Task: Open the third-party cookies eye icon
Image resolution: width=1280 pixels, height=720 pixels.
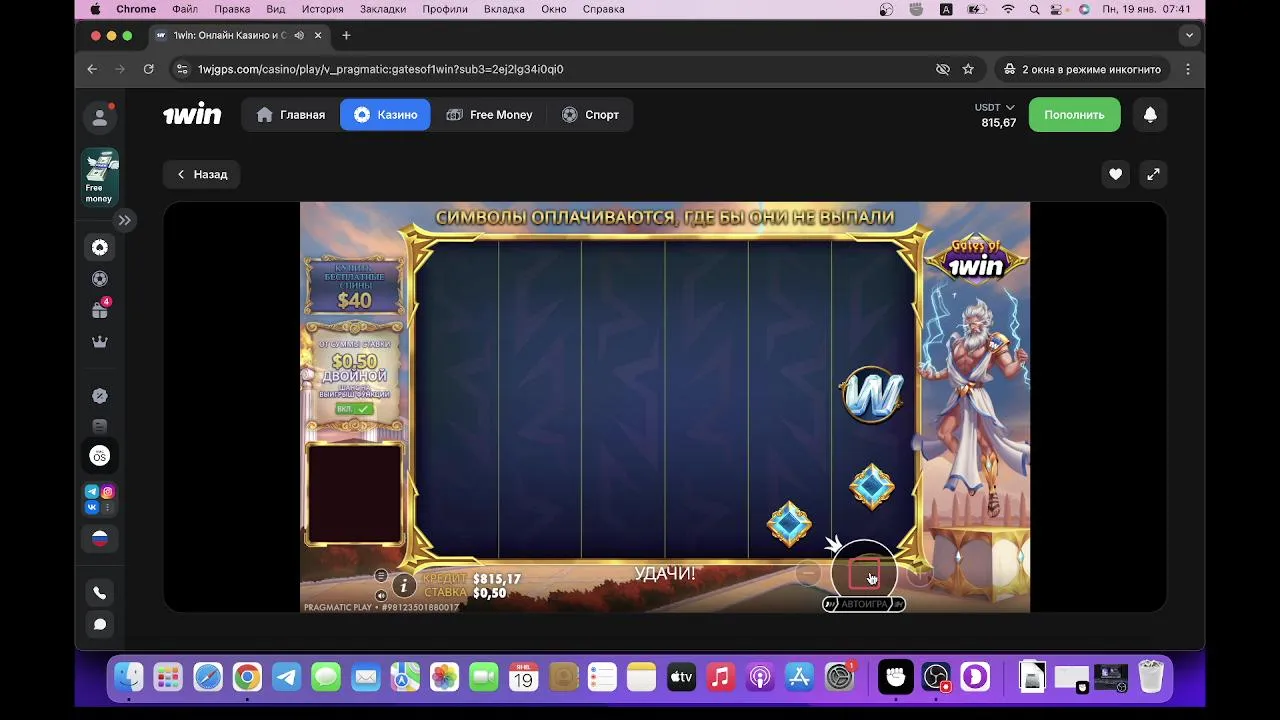Action: point(942,69)
